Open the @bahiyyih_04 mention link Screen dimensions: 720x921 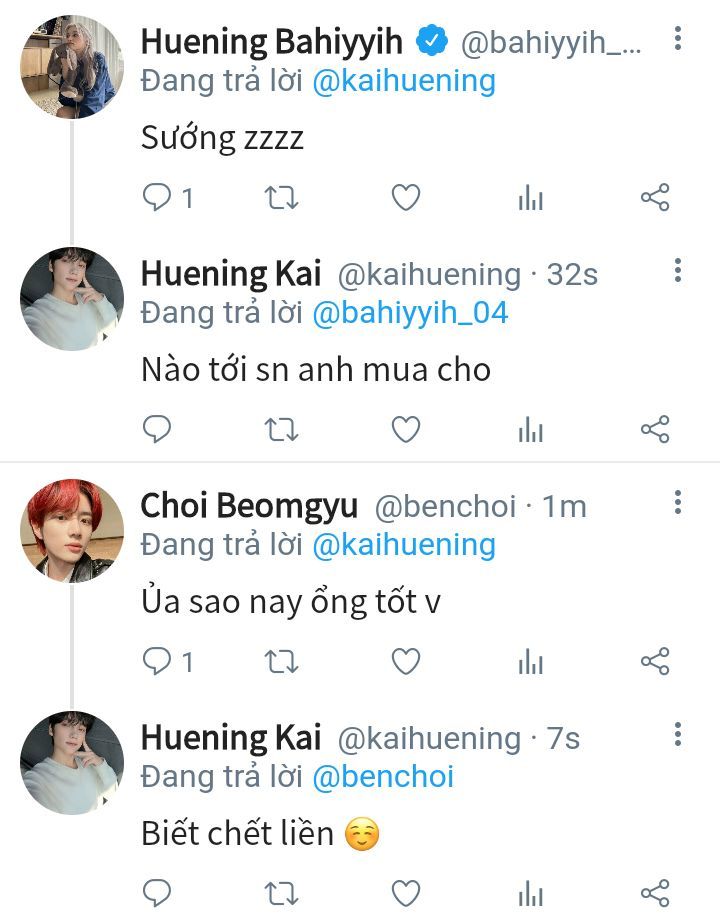coord(410,313)
